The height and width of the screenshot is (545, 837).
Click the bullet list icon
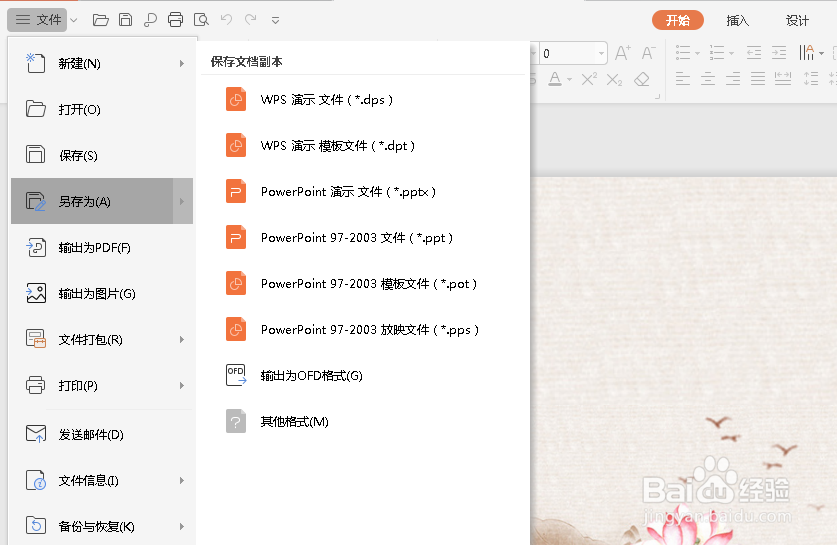(683, 52)
